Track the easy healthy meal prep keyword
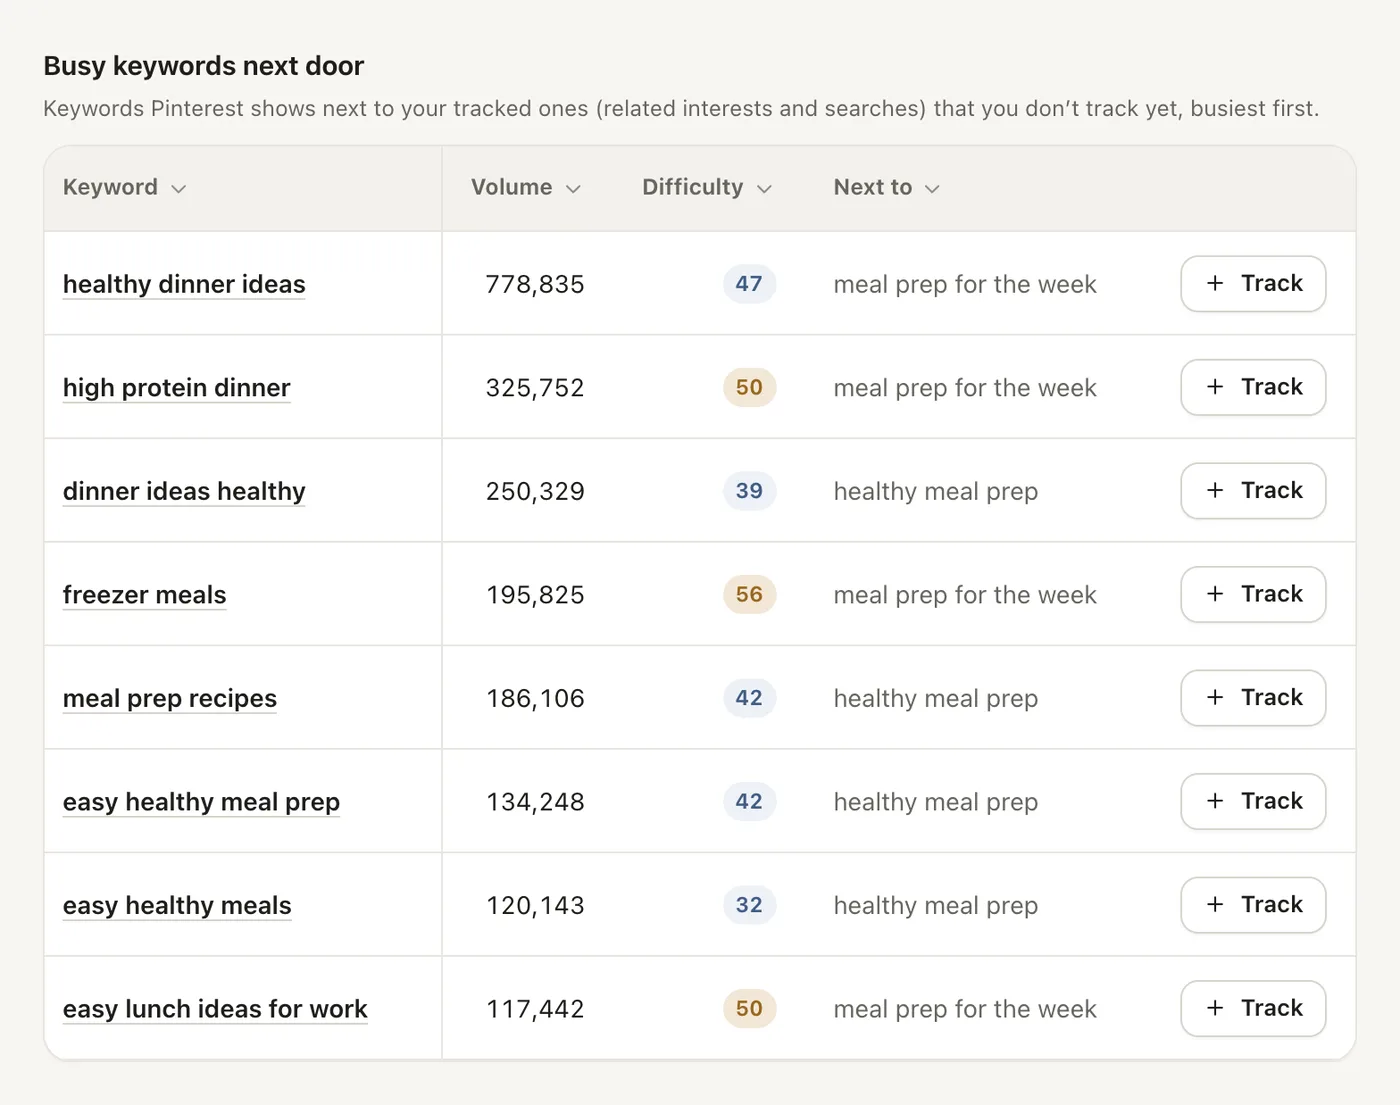 tap(1253, 801)
